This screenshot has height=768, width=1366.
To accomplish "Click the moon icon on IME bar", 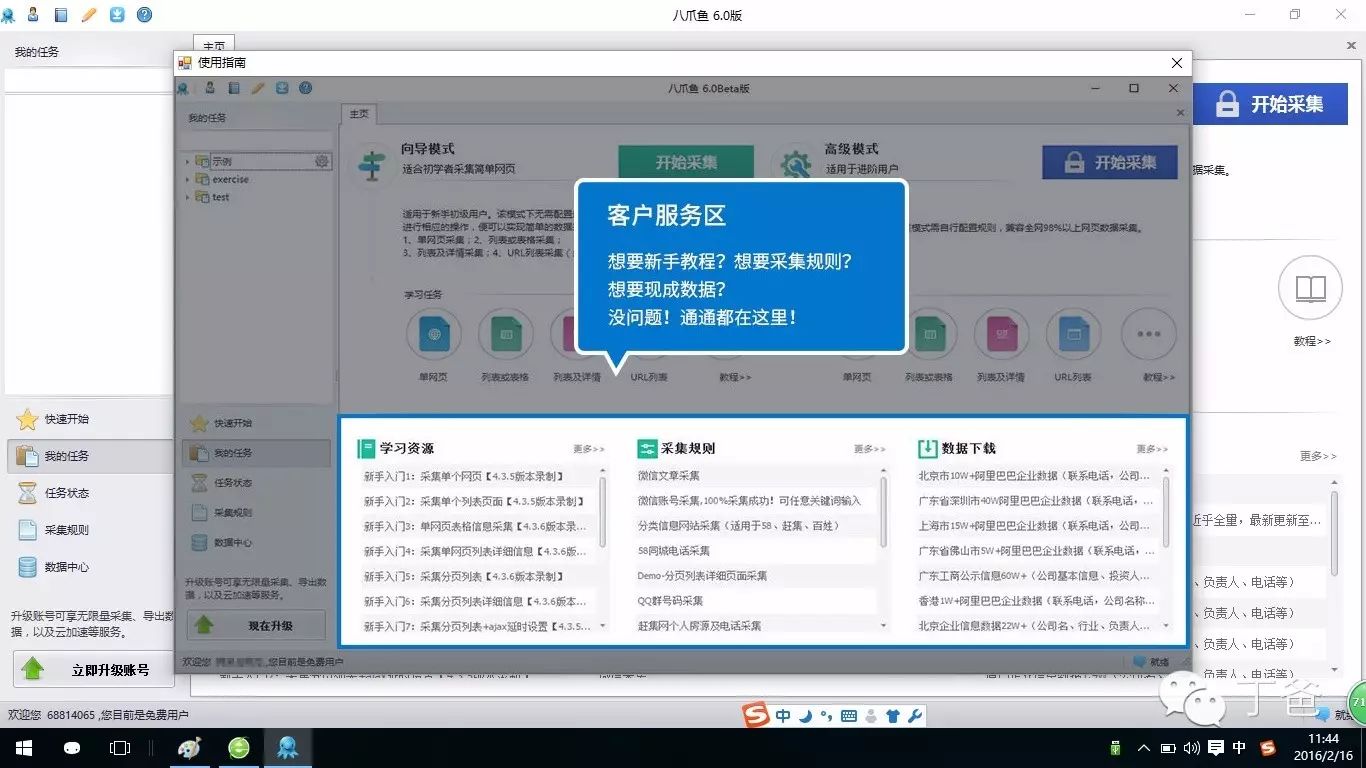I will 805,716.
